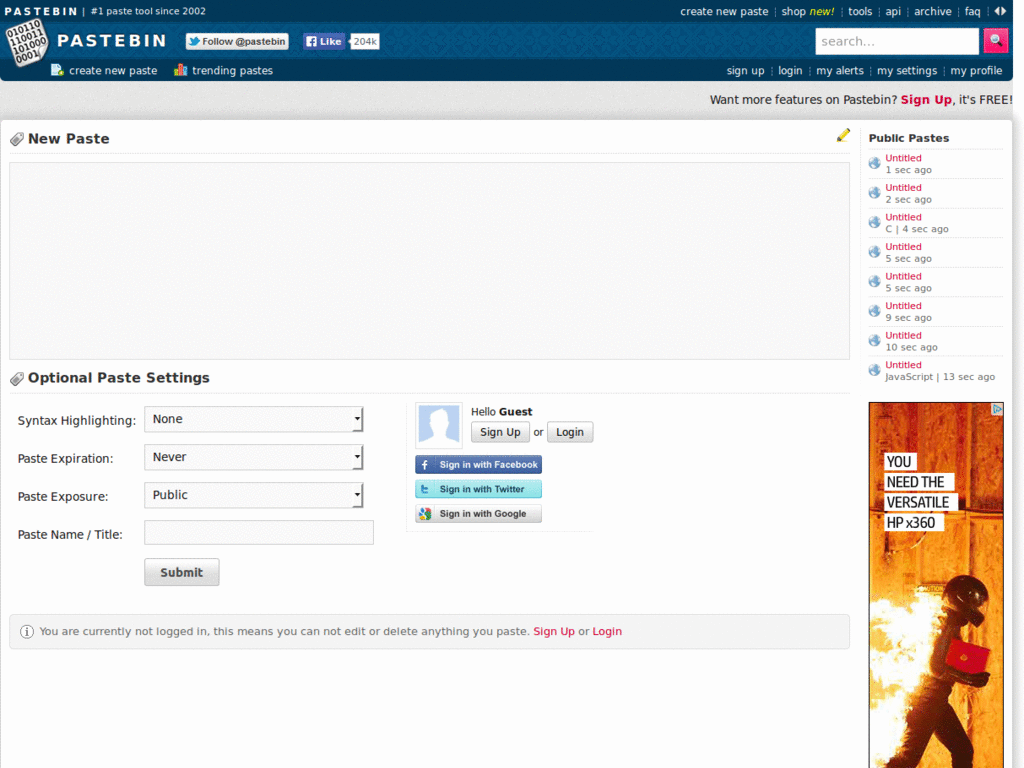Click inside the Paste Name / Title field
The image size is (1024, 768).
(x=258, y=532)
